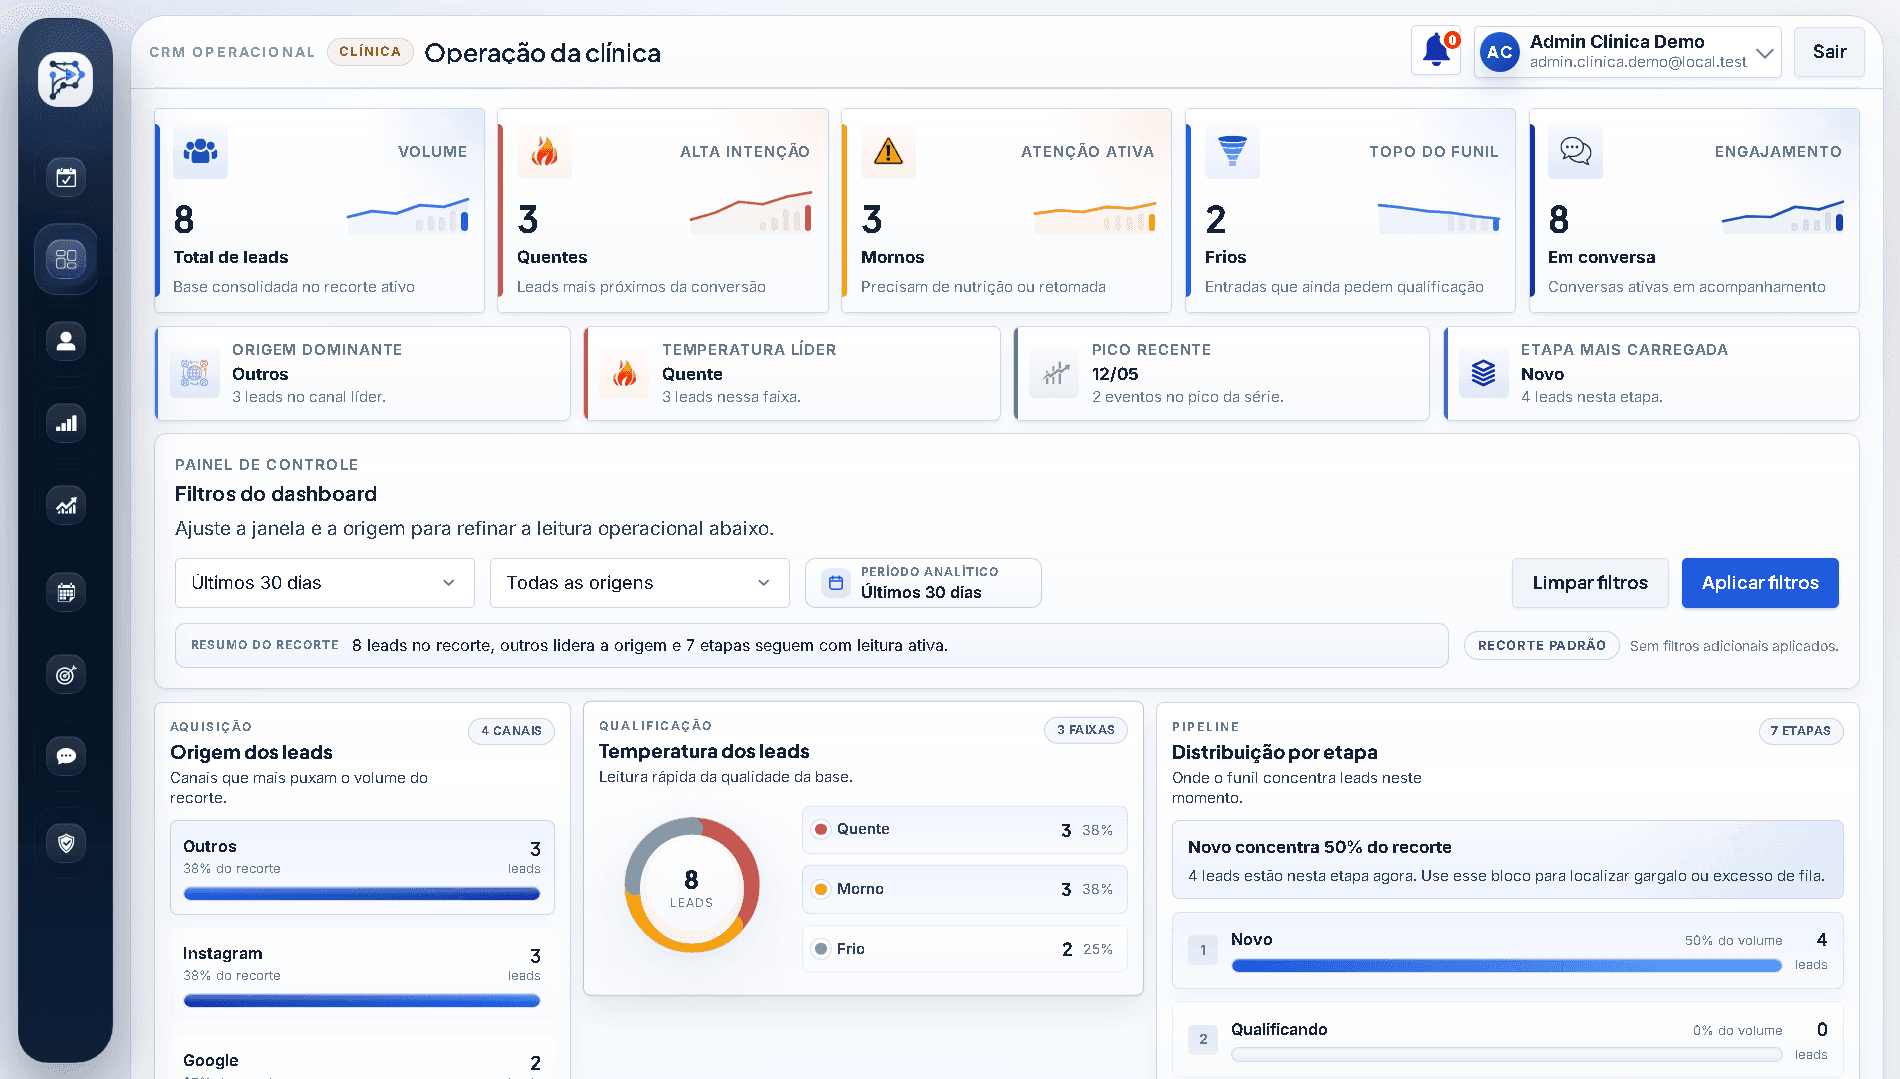1900x1079 pixels.
Task: Open the trend line analytics sidebar icon
Action: pyautogui.click(x=66, y=506)
